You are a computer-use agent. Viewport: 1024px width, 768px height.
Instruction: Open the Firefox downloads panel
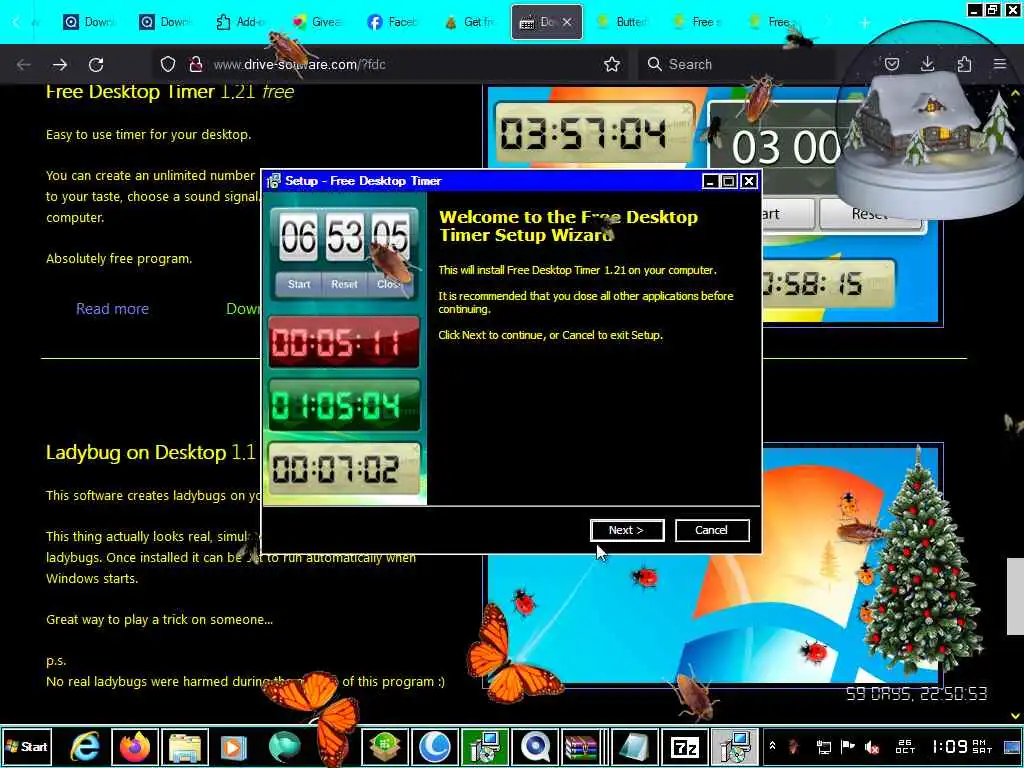coord(927,64)
